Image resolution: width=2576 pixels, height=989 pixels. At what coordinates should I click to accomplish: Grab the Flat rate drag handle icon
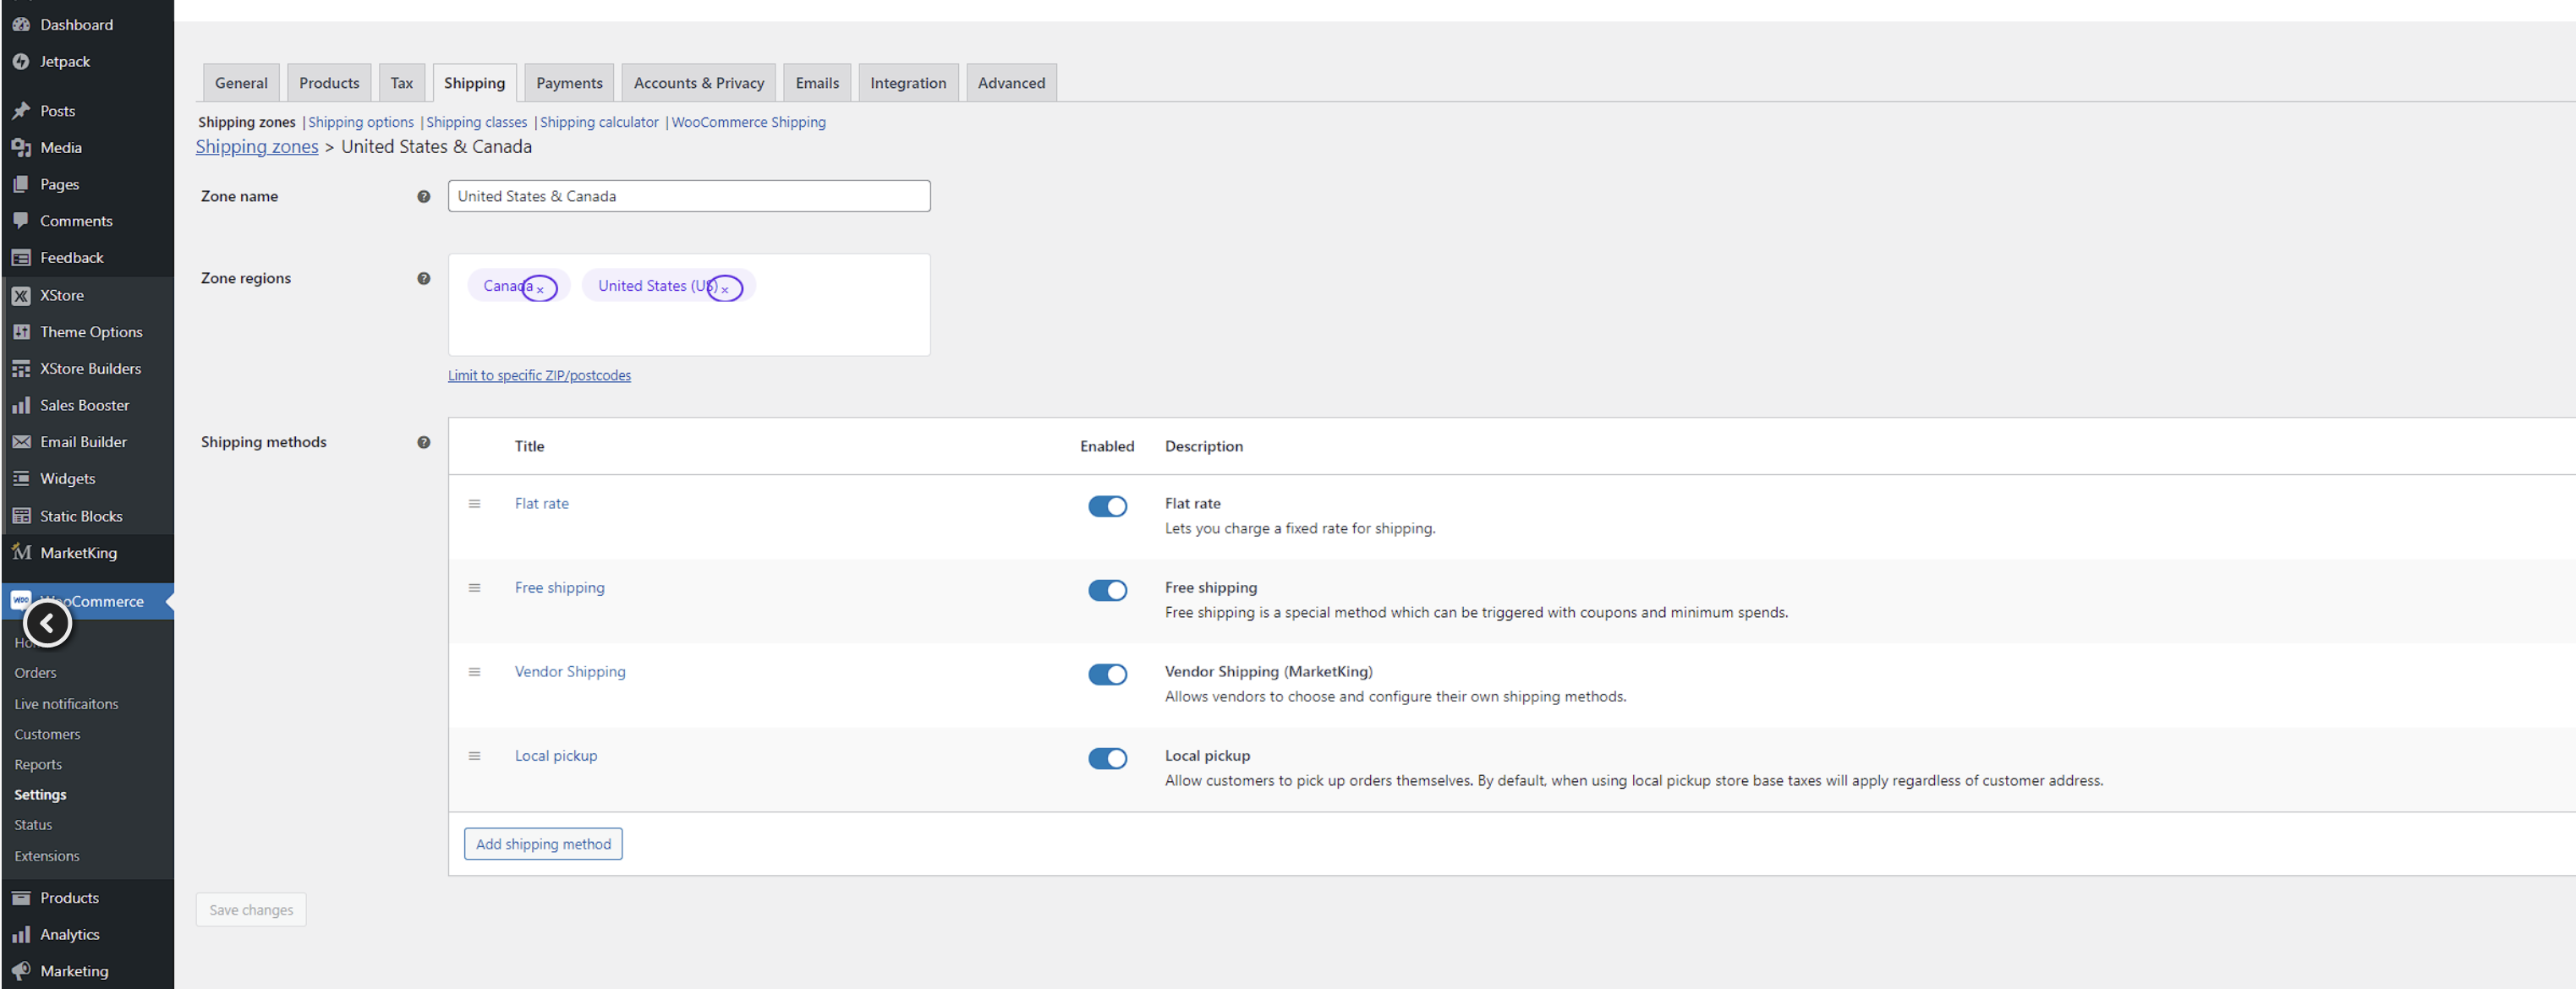475,504
